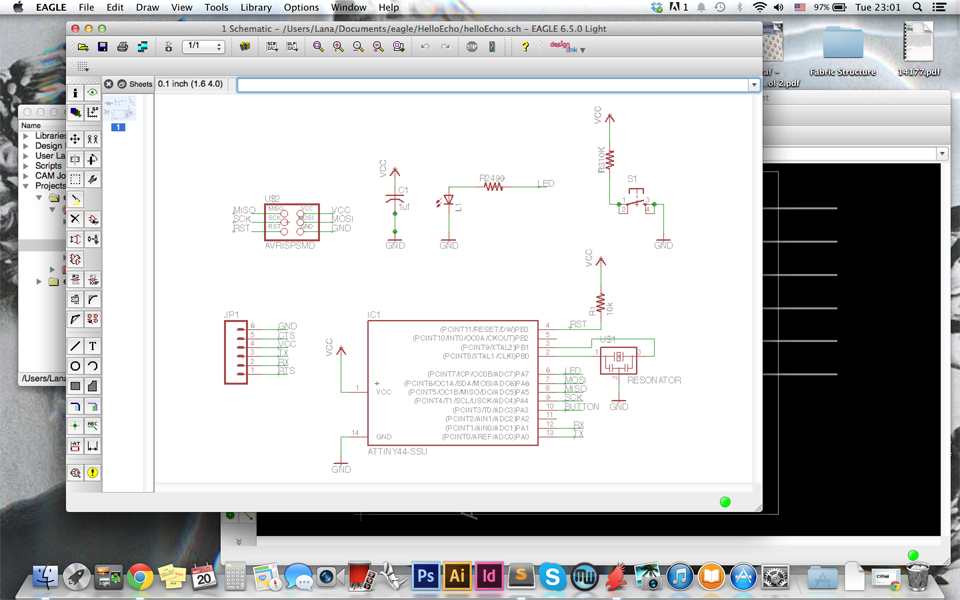
Task: Select the Attribute tool
Action: pos(75,446)
